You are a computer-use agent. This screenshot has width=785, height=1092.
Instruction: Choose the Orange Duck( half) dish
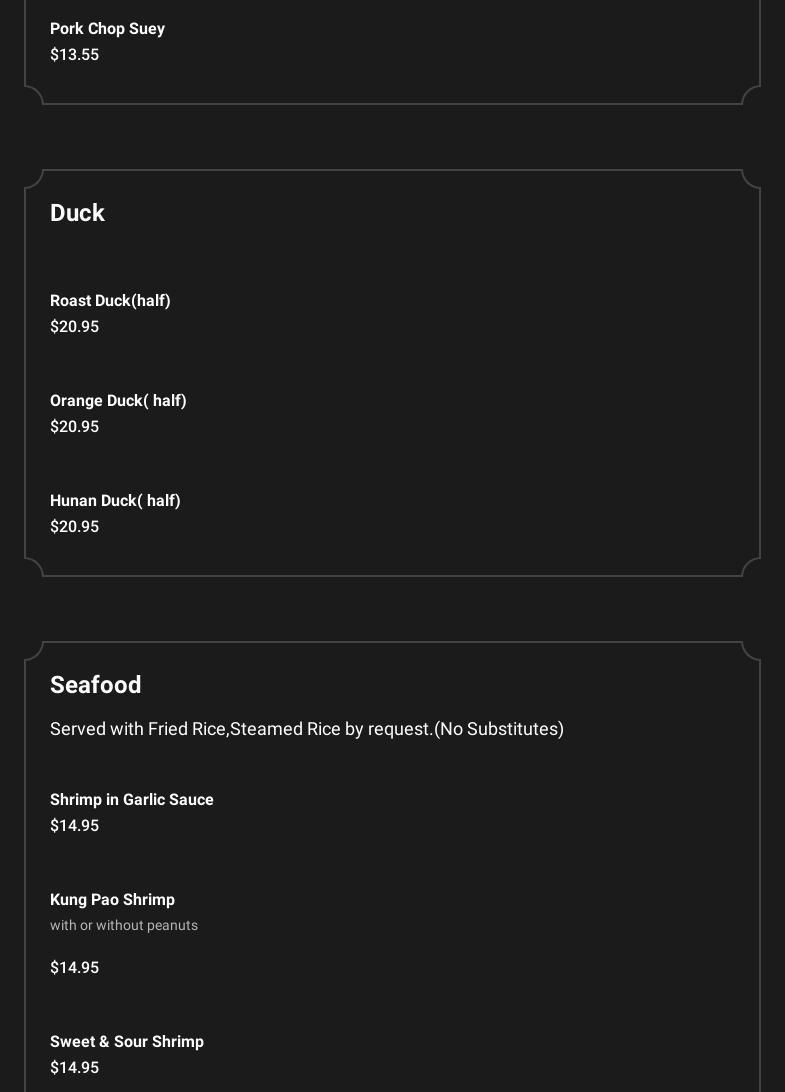pos(118,401)
